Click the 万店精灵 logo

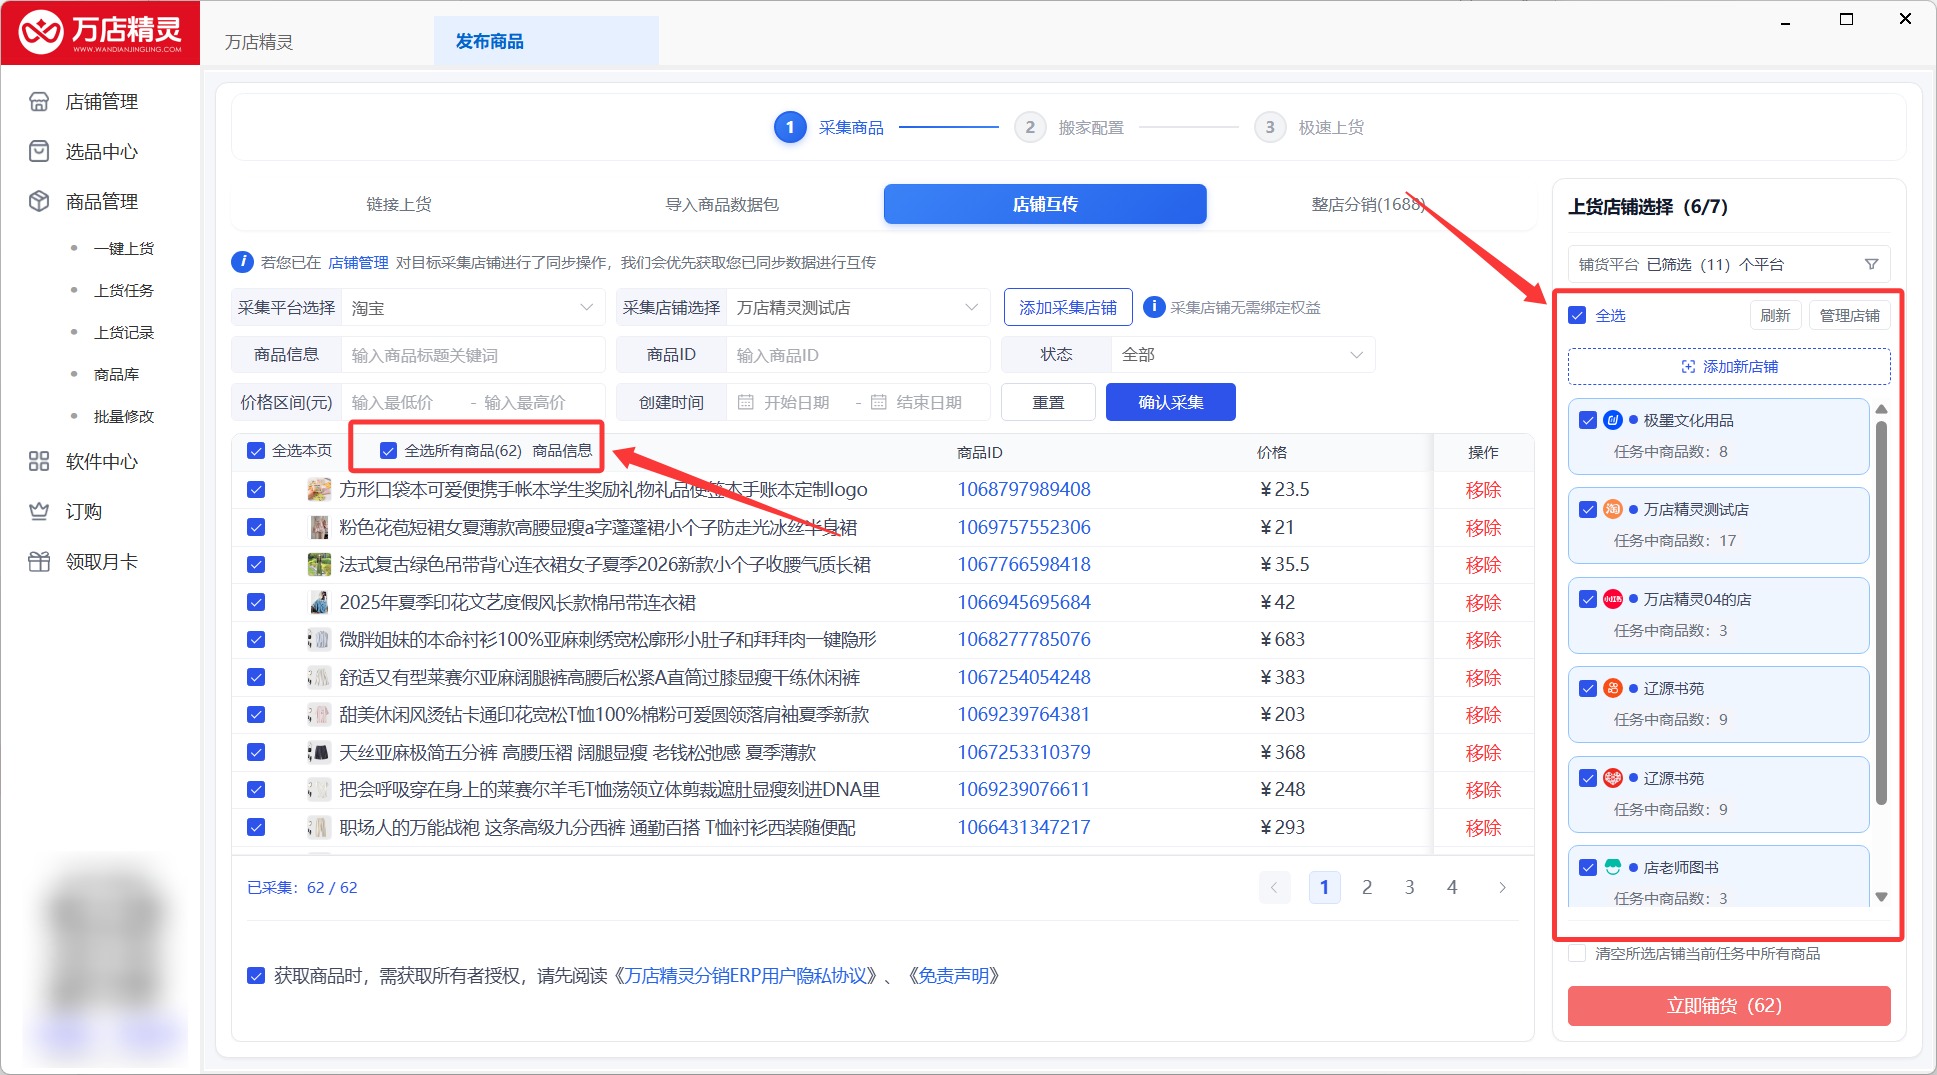click(100, 33)
